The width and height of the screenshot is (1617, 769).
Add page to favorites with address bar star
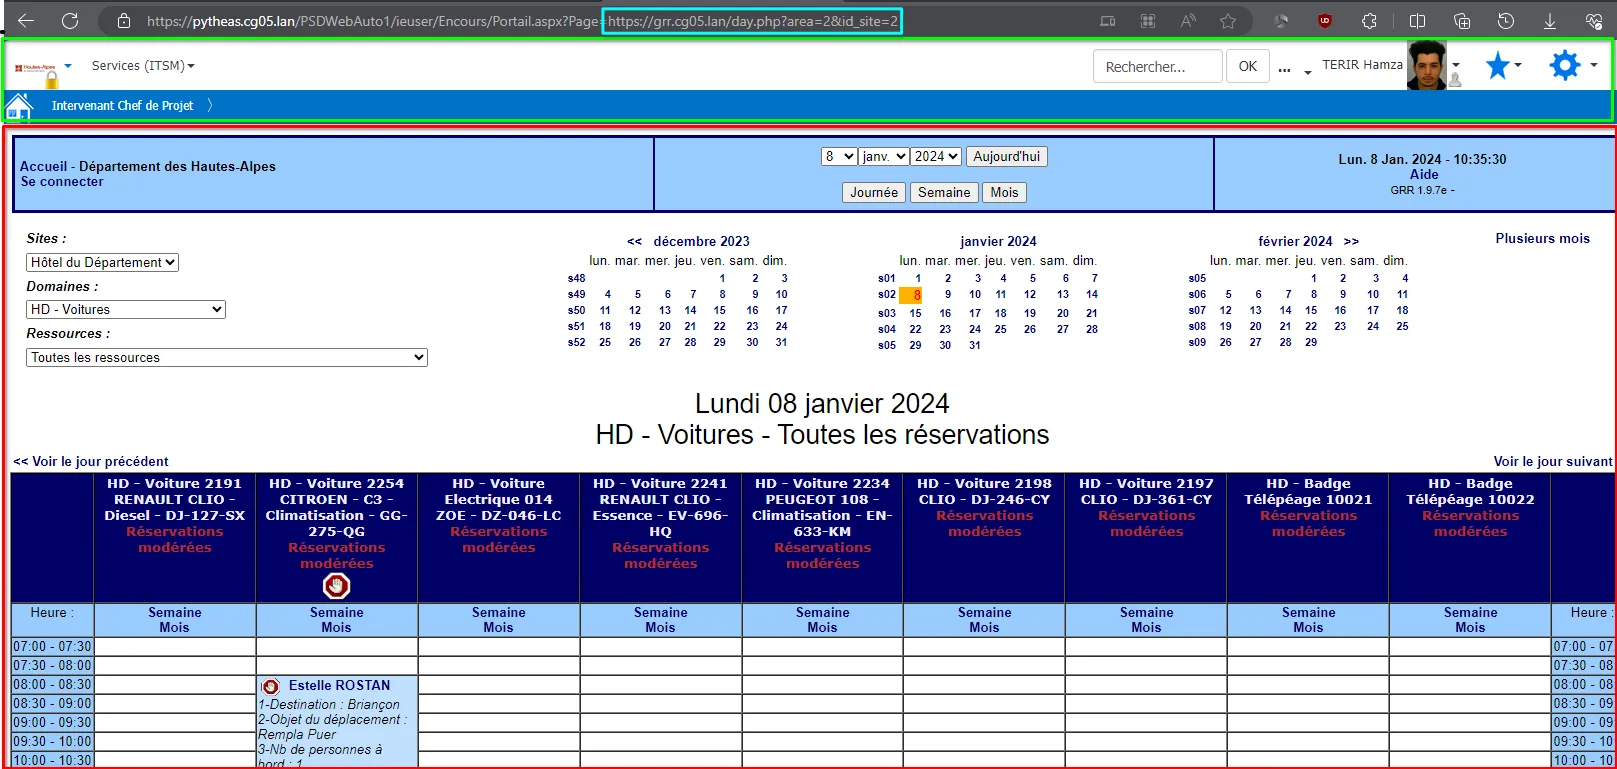(1228, 21)
